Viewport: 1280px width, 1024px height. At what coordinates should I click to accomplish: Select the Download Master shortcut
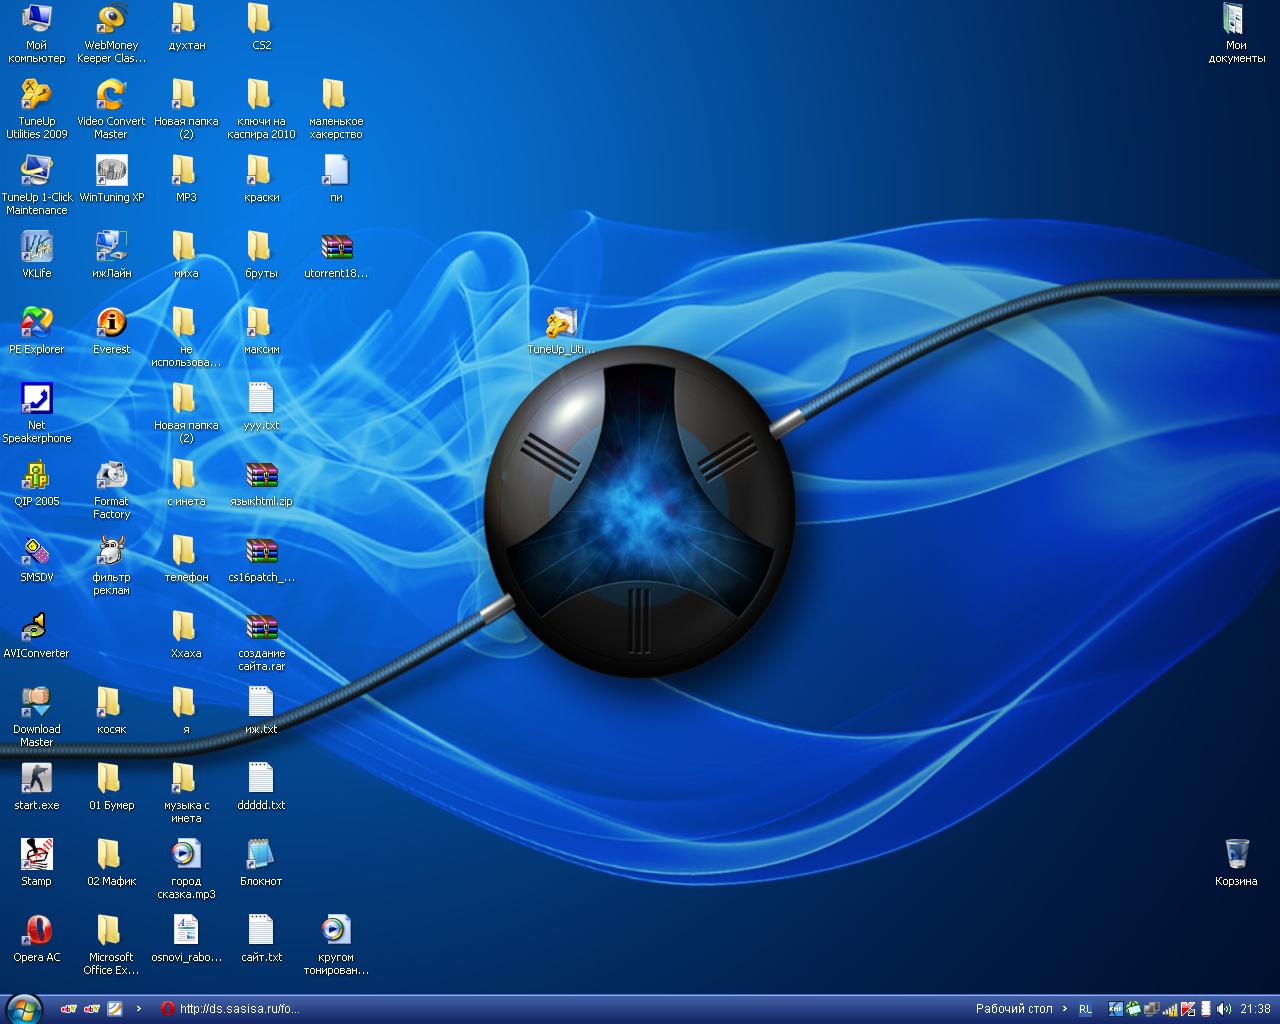pyautogui.click(x=37, y=703)
